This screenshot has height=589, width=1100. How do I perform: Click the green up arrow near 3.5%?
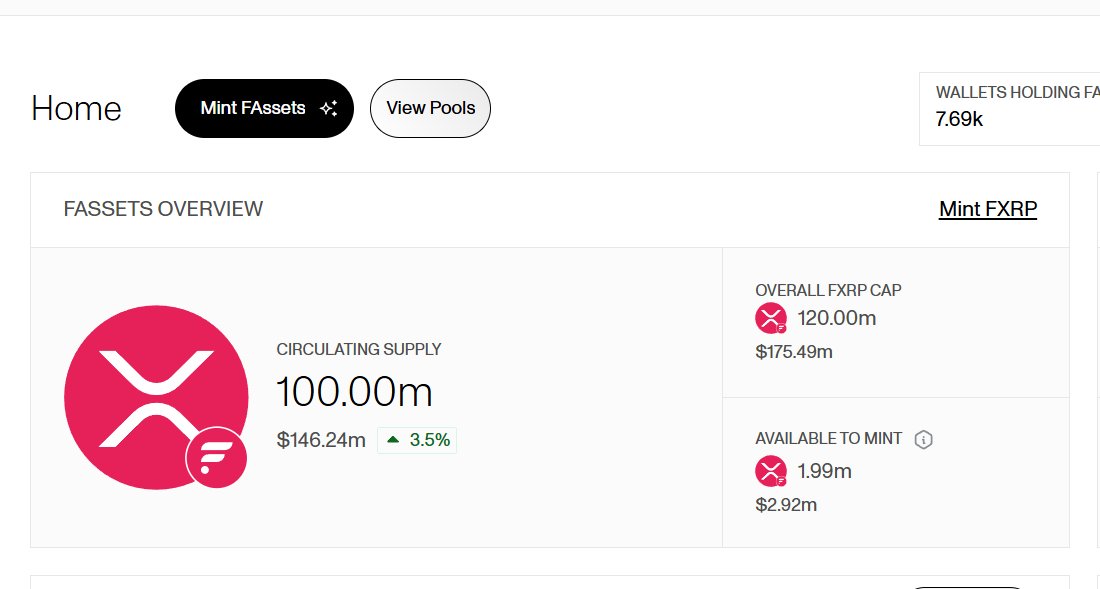393,439
